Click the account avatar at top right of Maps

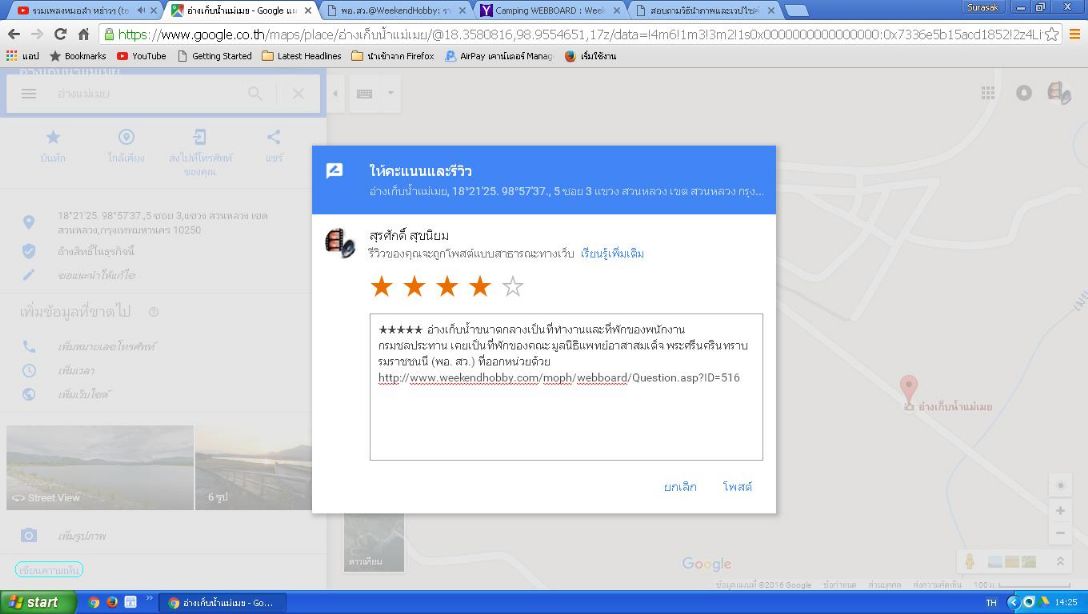(1059, 93)
